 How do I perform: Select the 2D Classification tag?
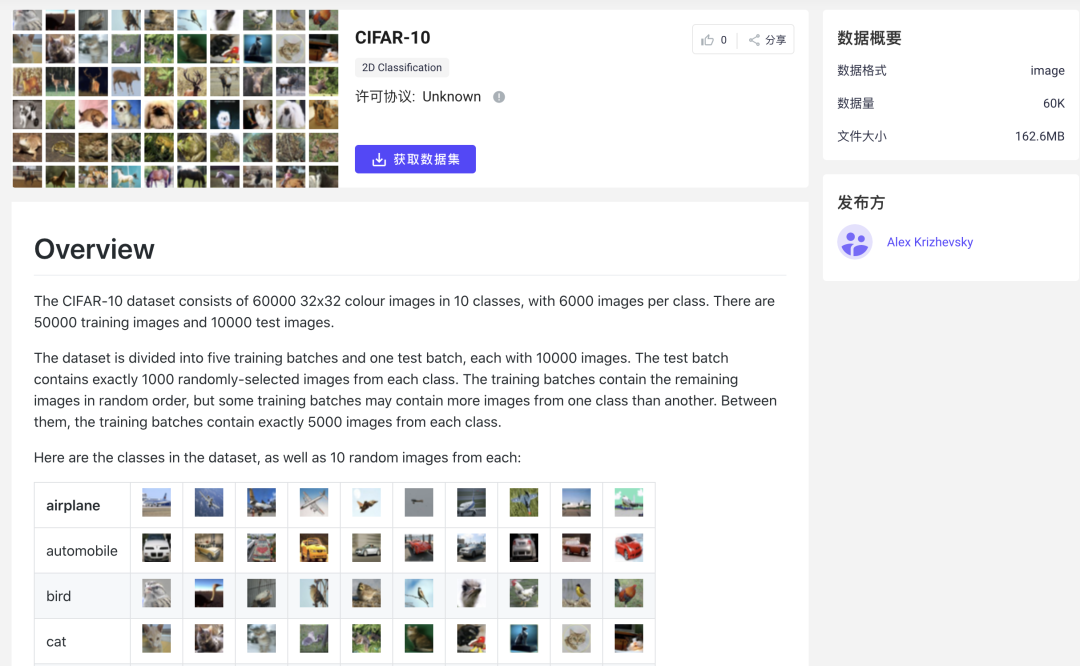[402, 67]
